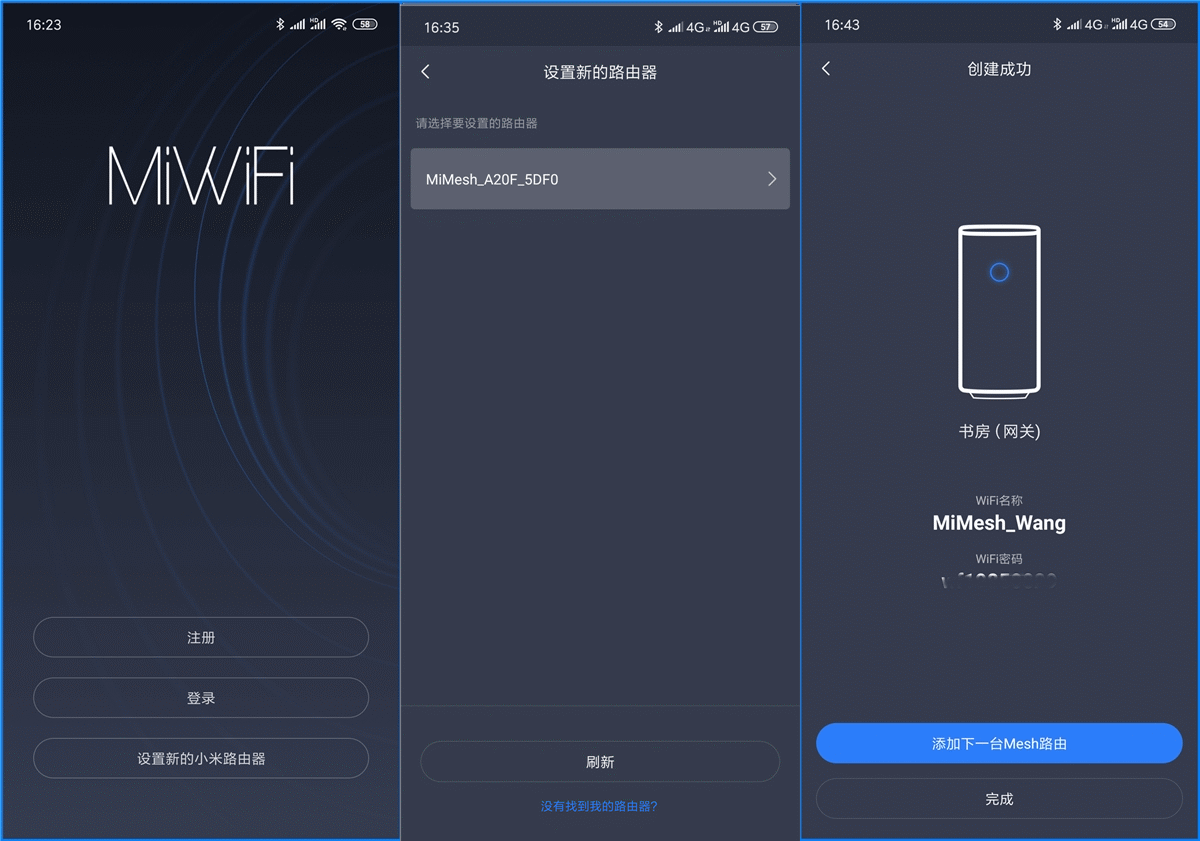
Task: Tap battery indicator showing 57
Action: click(766, 27)
